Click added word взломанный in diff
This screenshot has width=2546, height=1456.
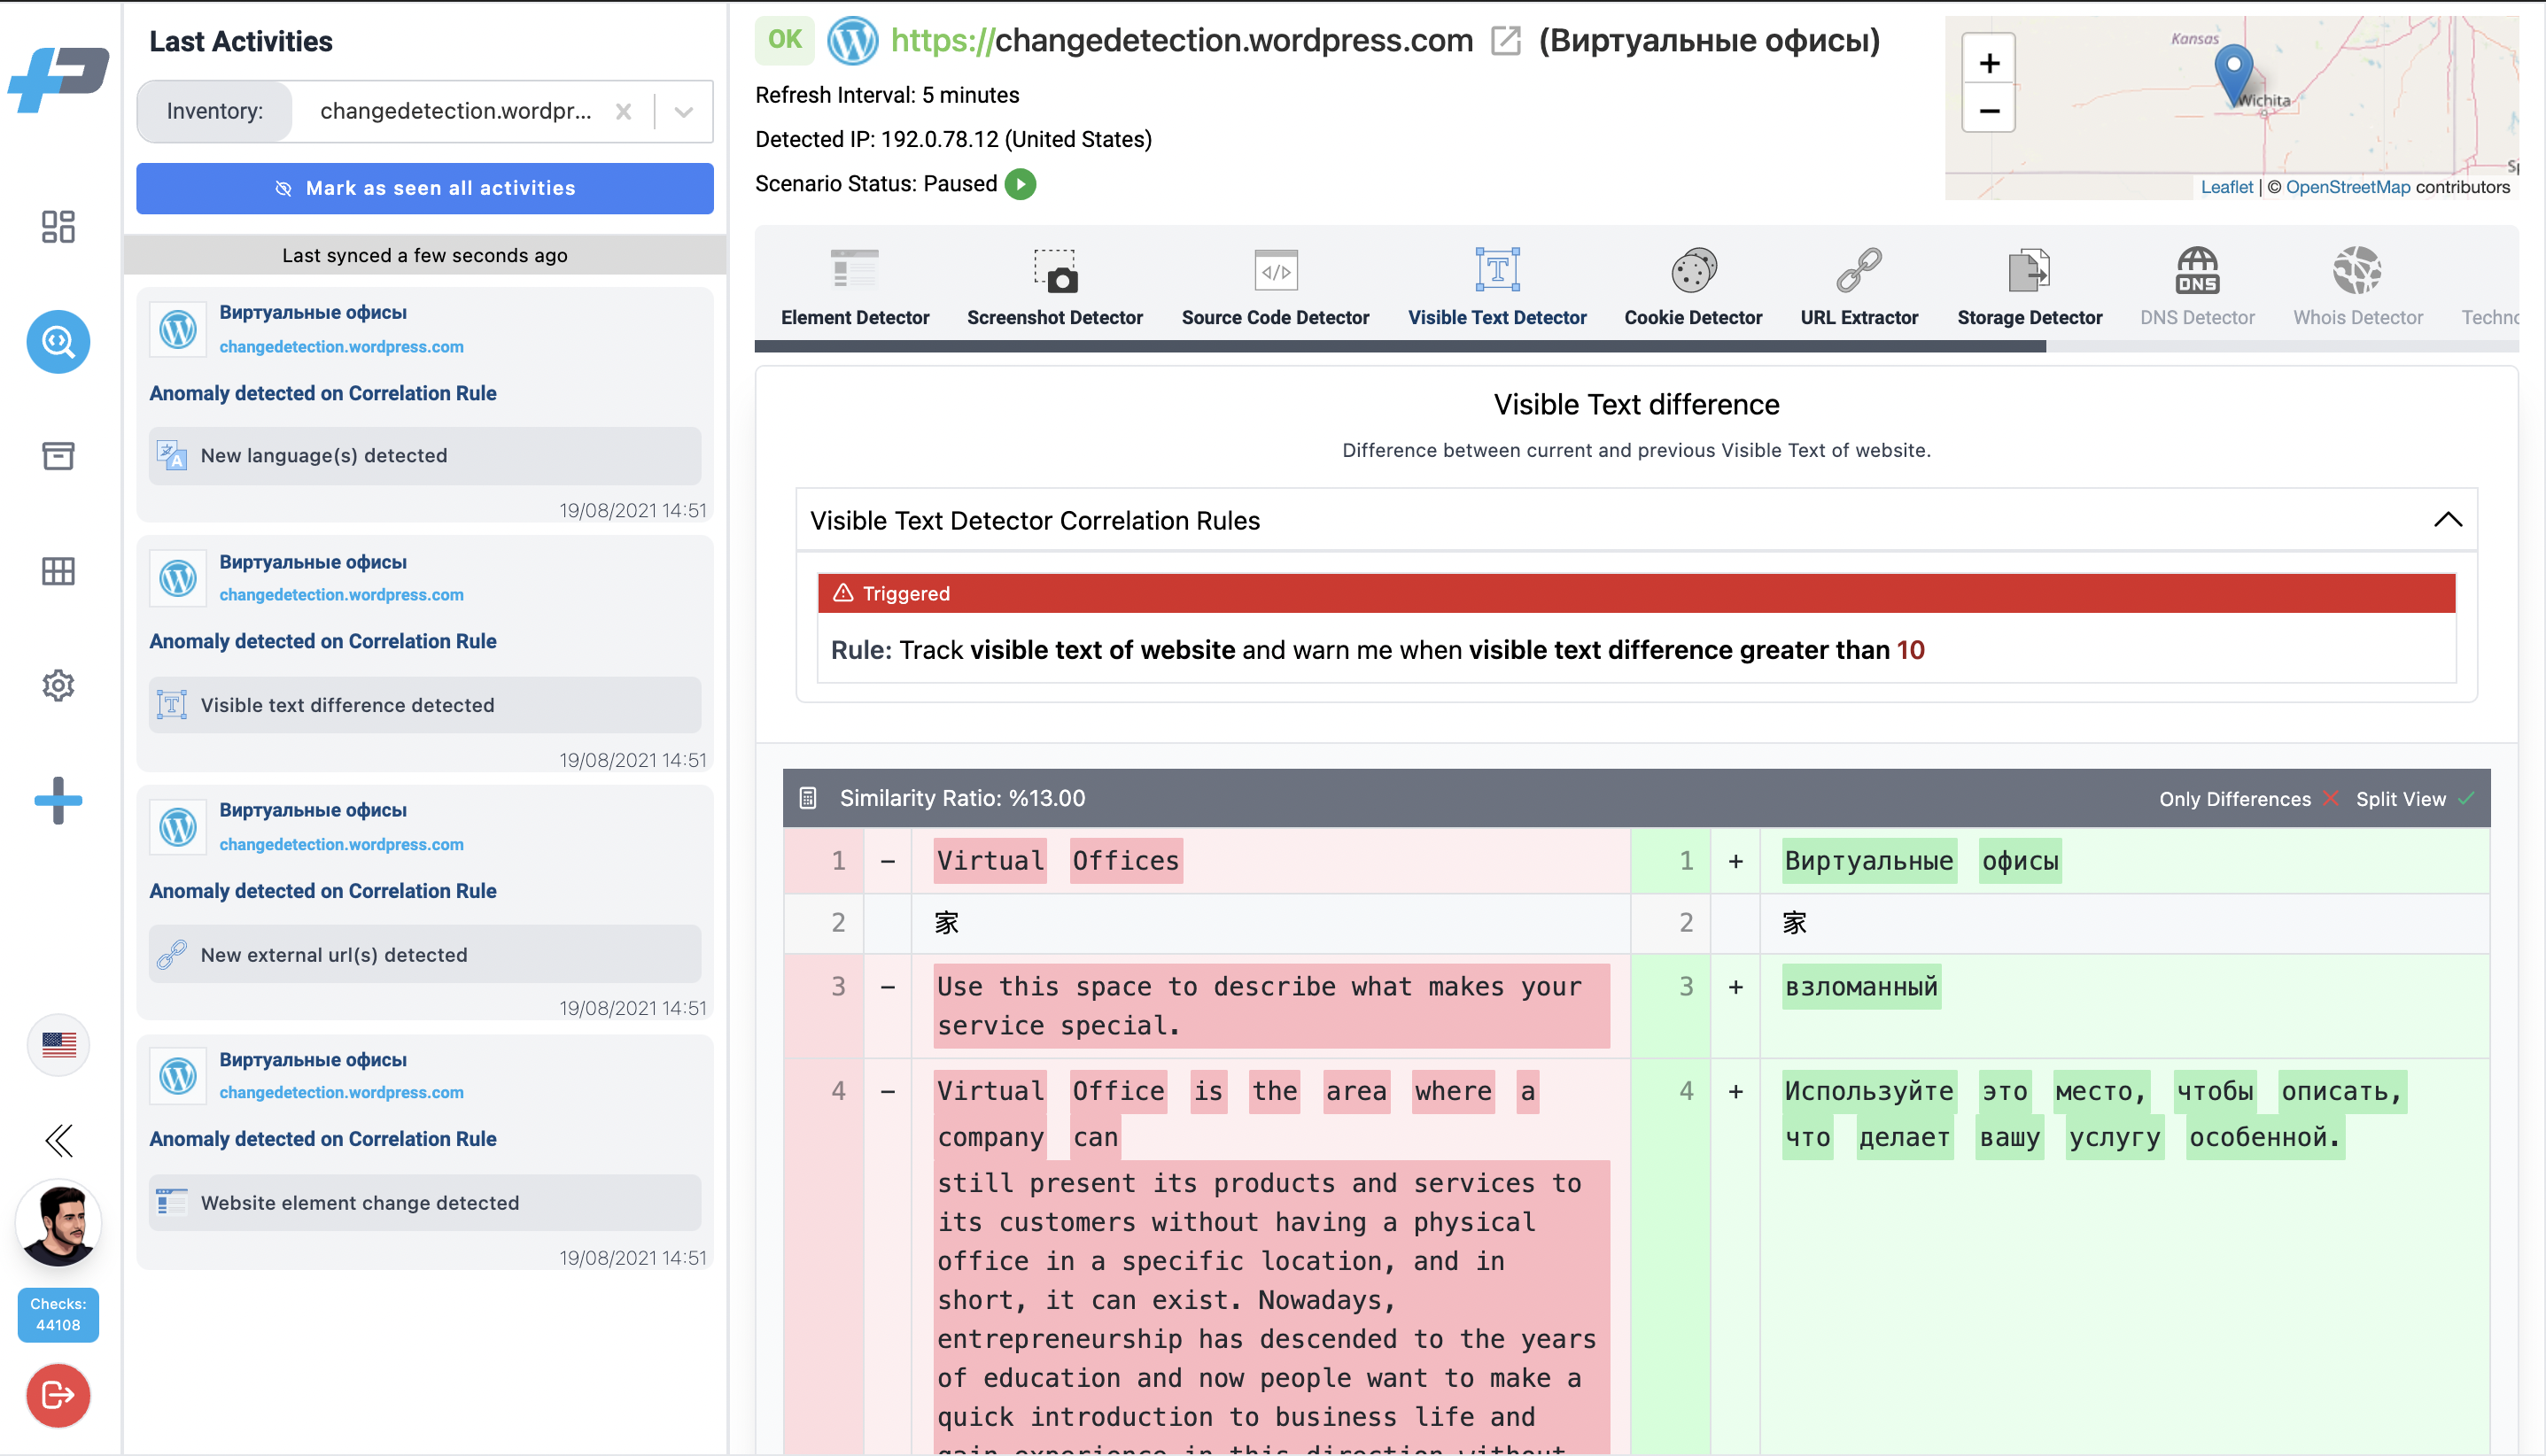(x=1861, y=987)
